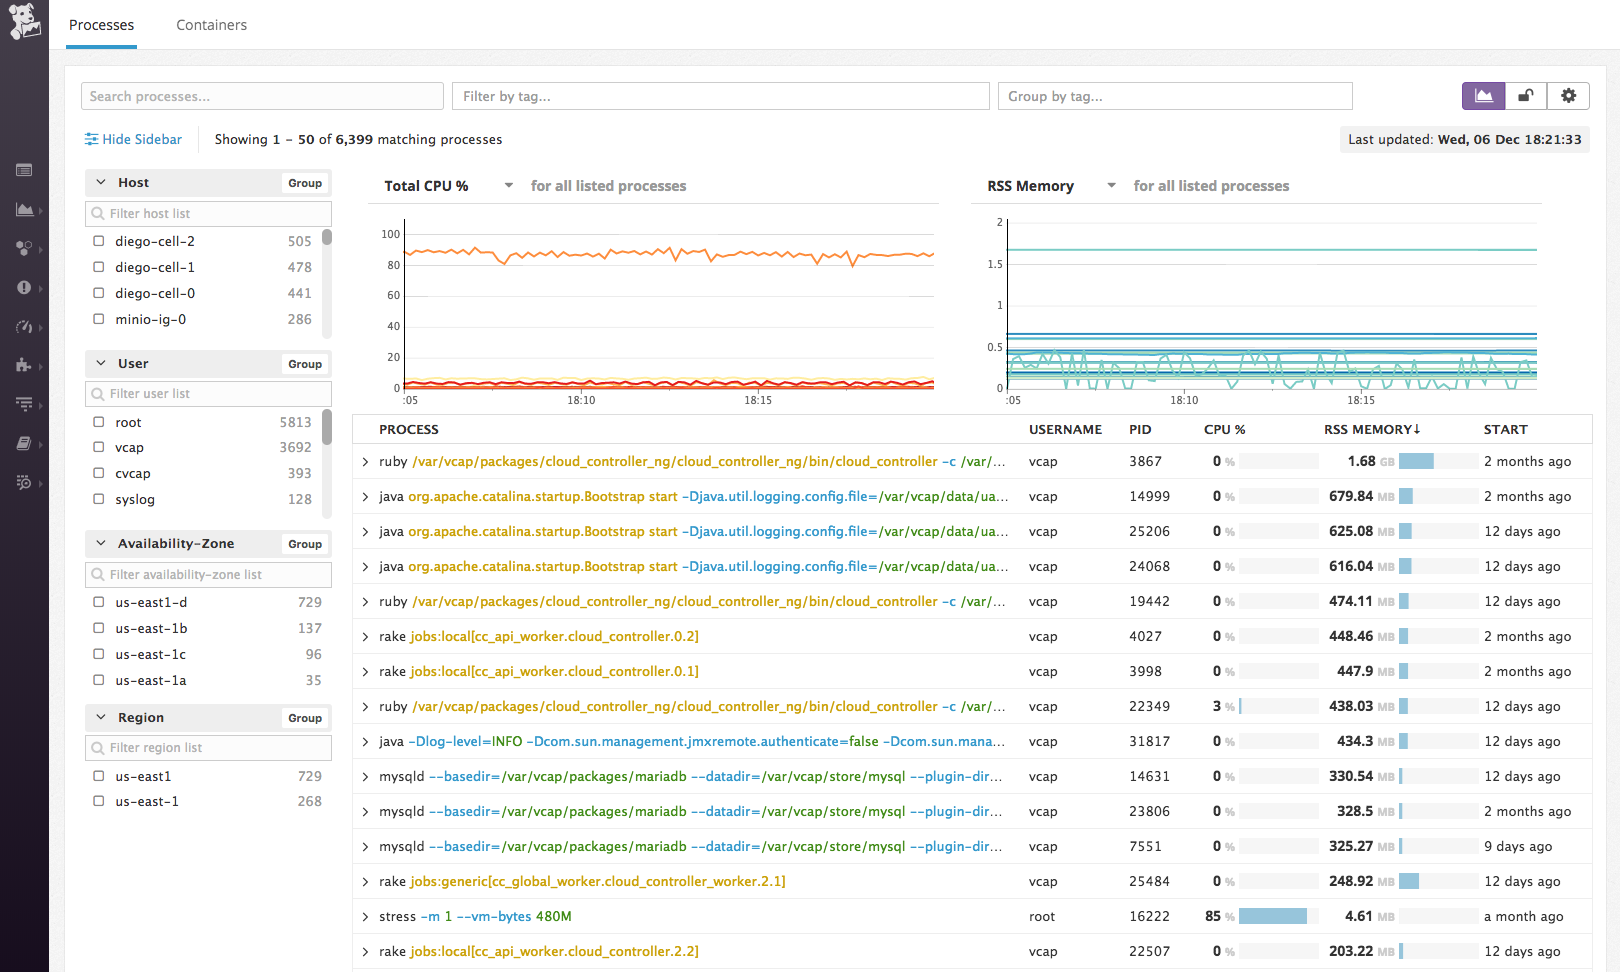The image size is (1620, 972).
Task: Switch to the Processes tab
Action: pyautogui.click(x=101, y=25)
